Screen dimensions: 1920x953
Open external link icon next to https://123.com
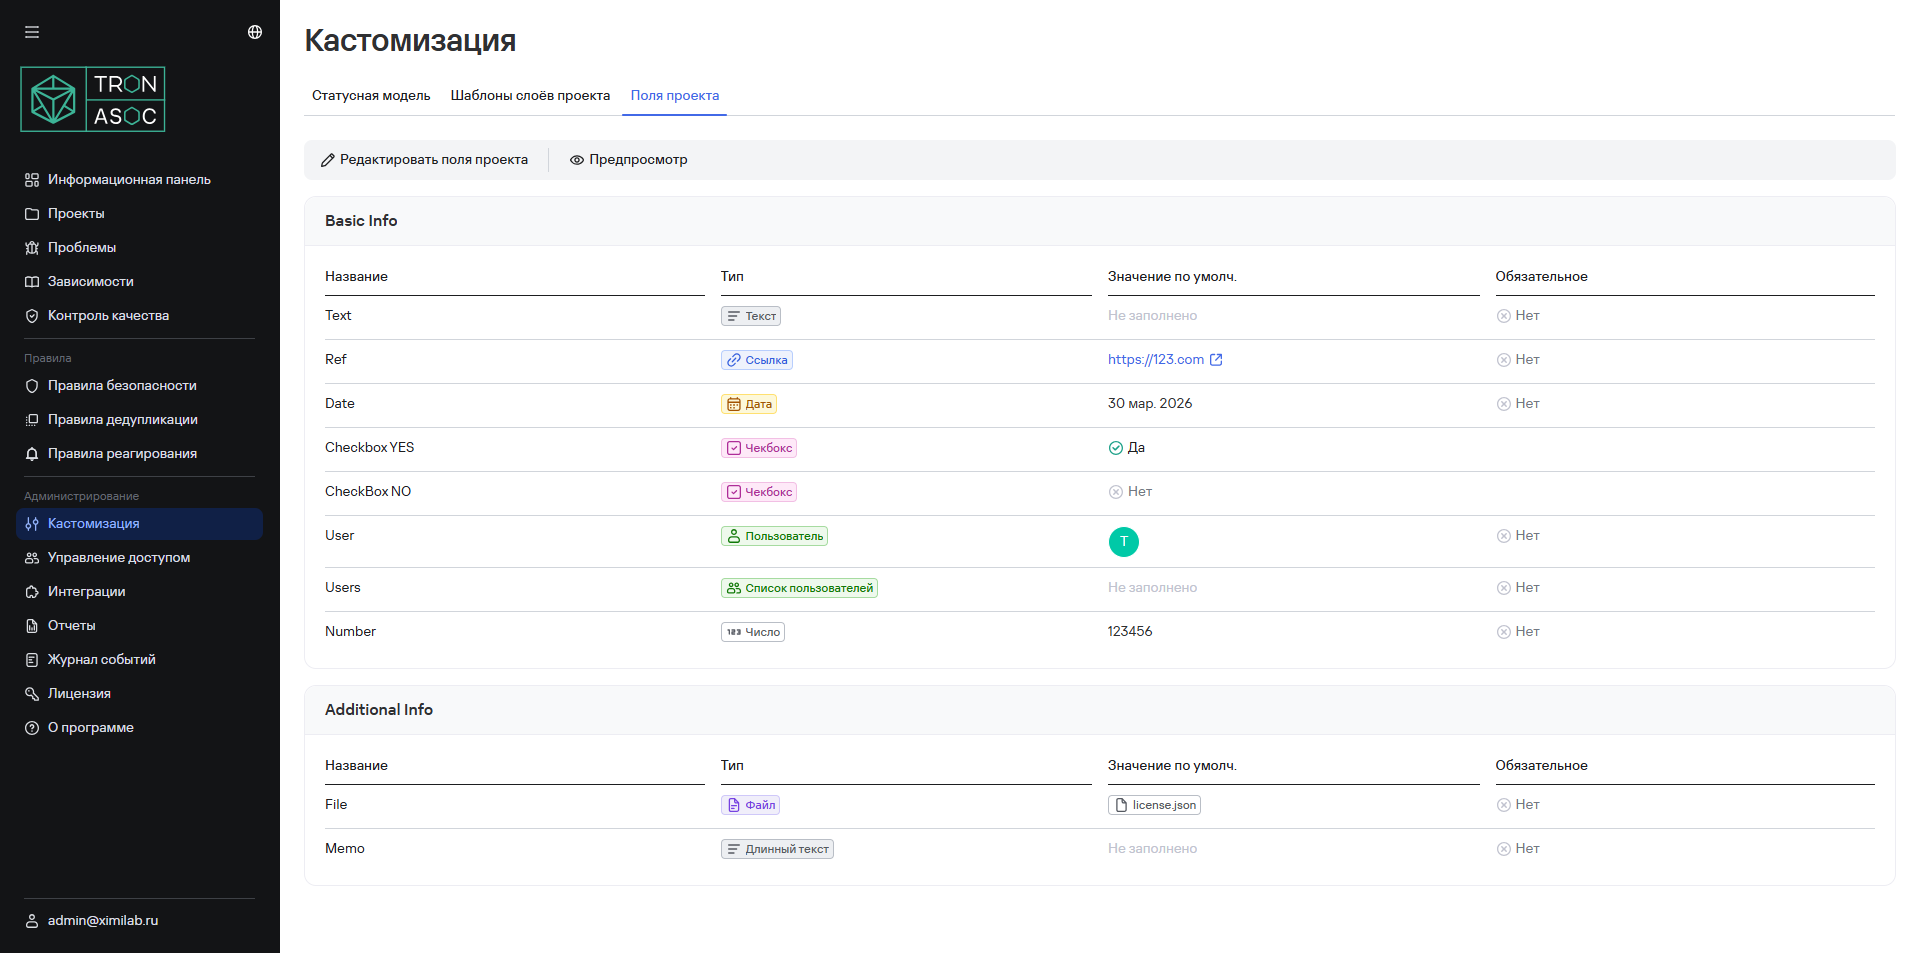pyautogui.click(x=1216, y=360)
